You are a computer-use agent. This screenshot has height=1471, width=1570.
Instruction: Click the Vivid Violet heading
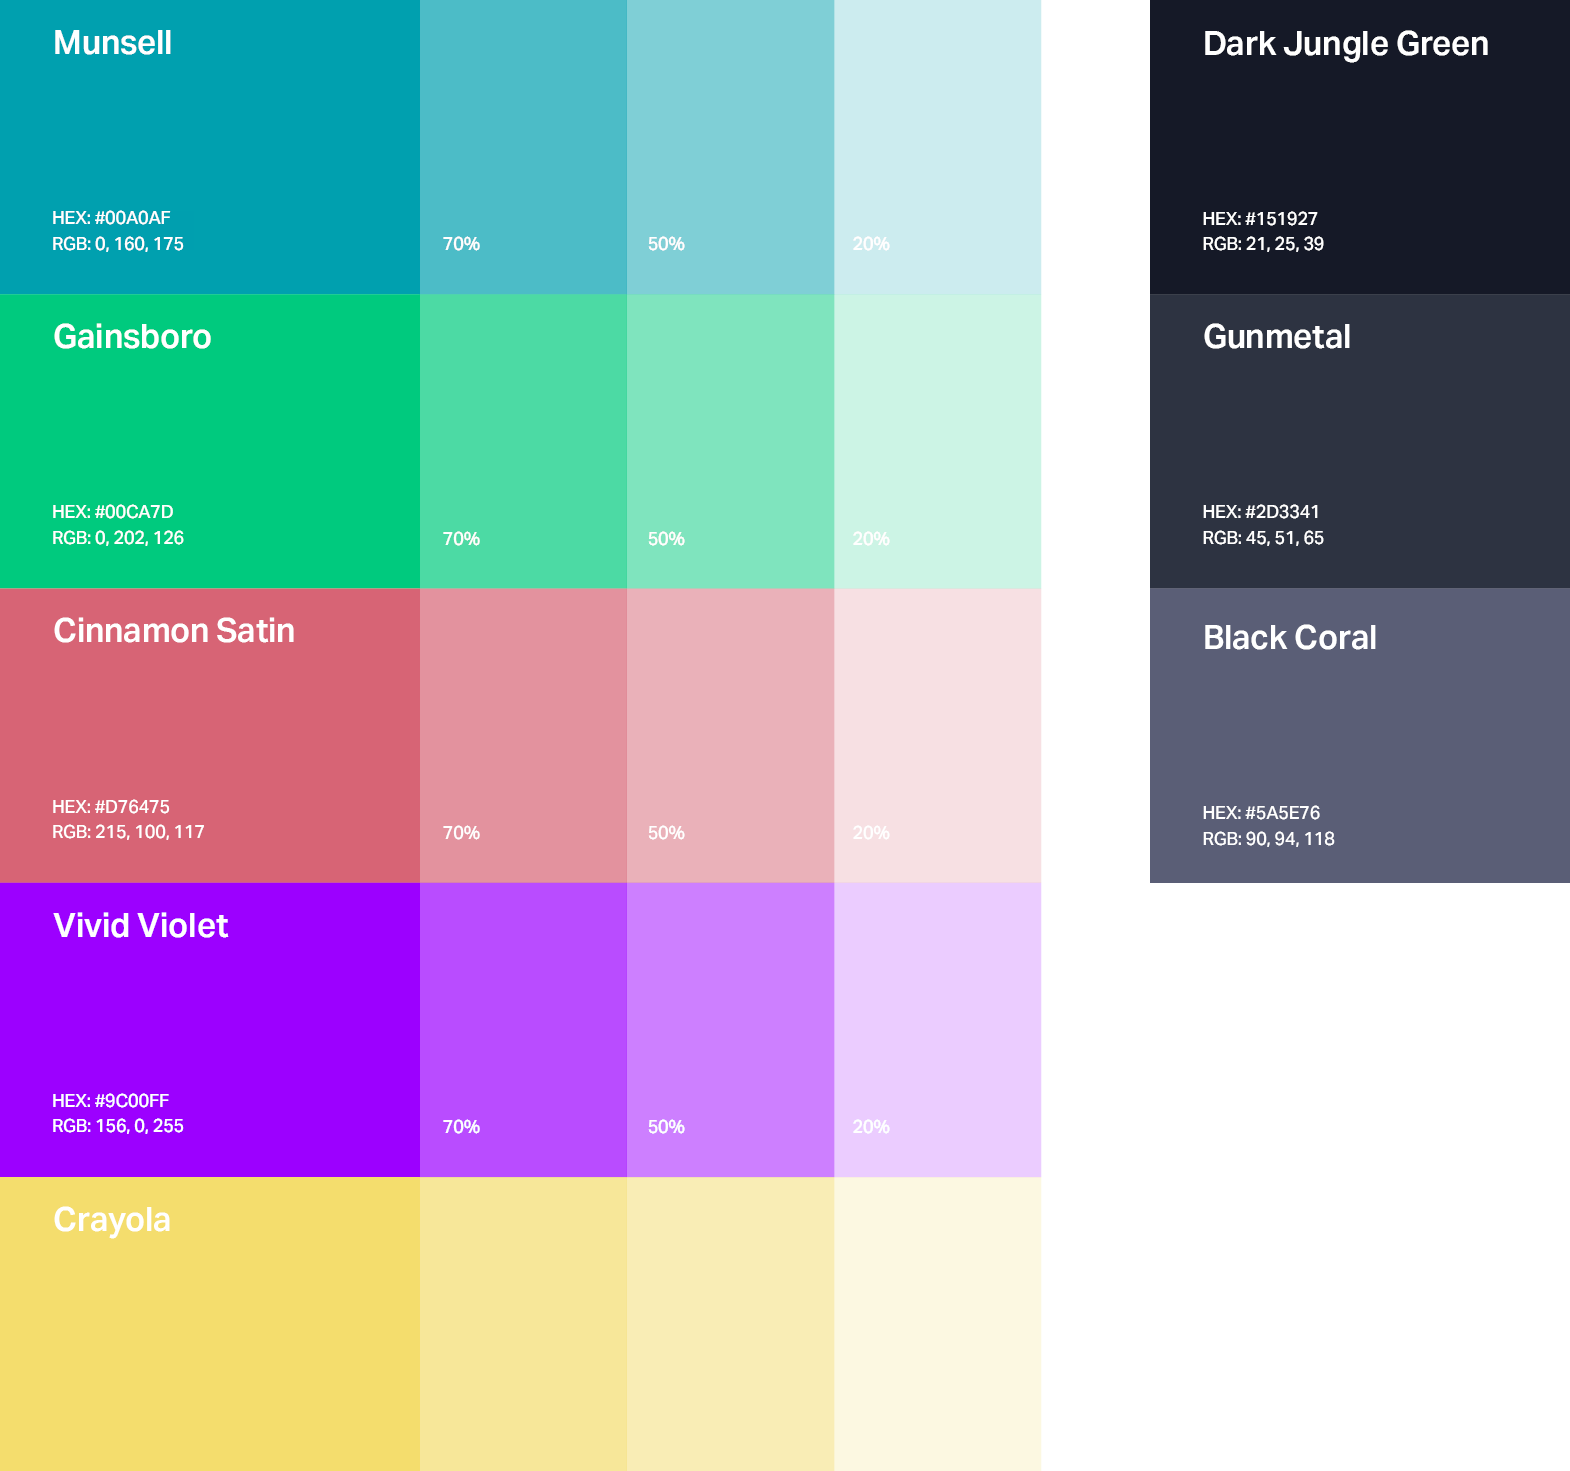[x=140, y=926]
